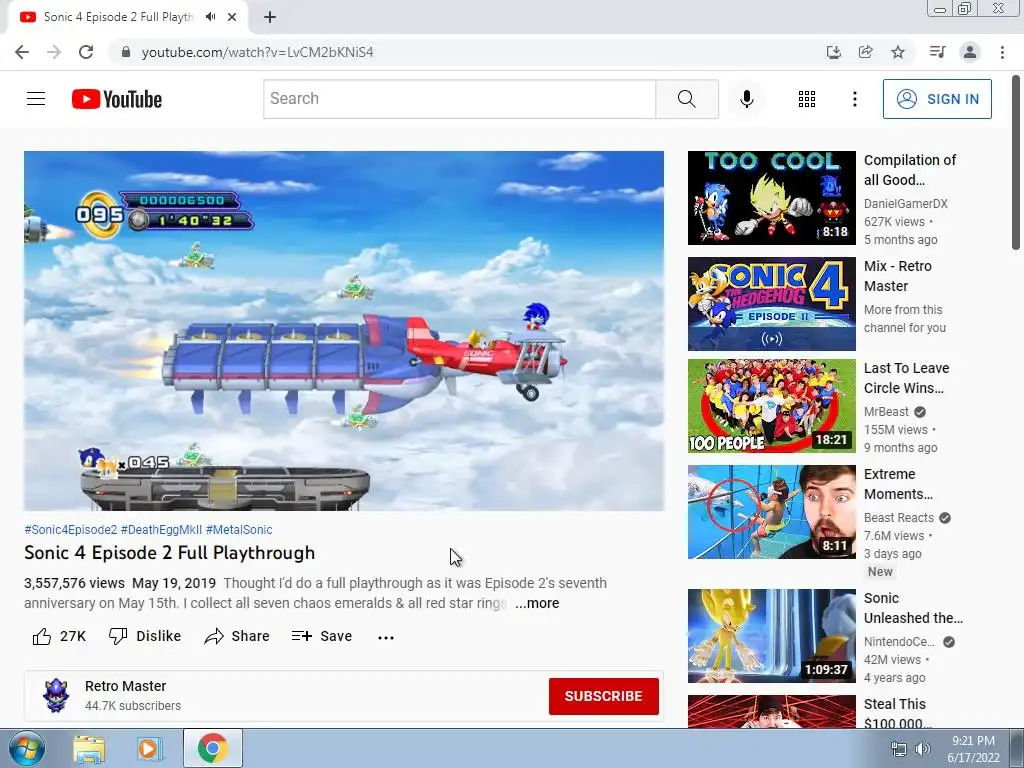Screen dimensions: 1024x768
Task: Open the system volume speaker icon in tray
Action: pyautogui.click(x=922, y=749)
